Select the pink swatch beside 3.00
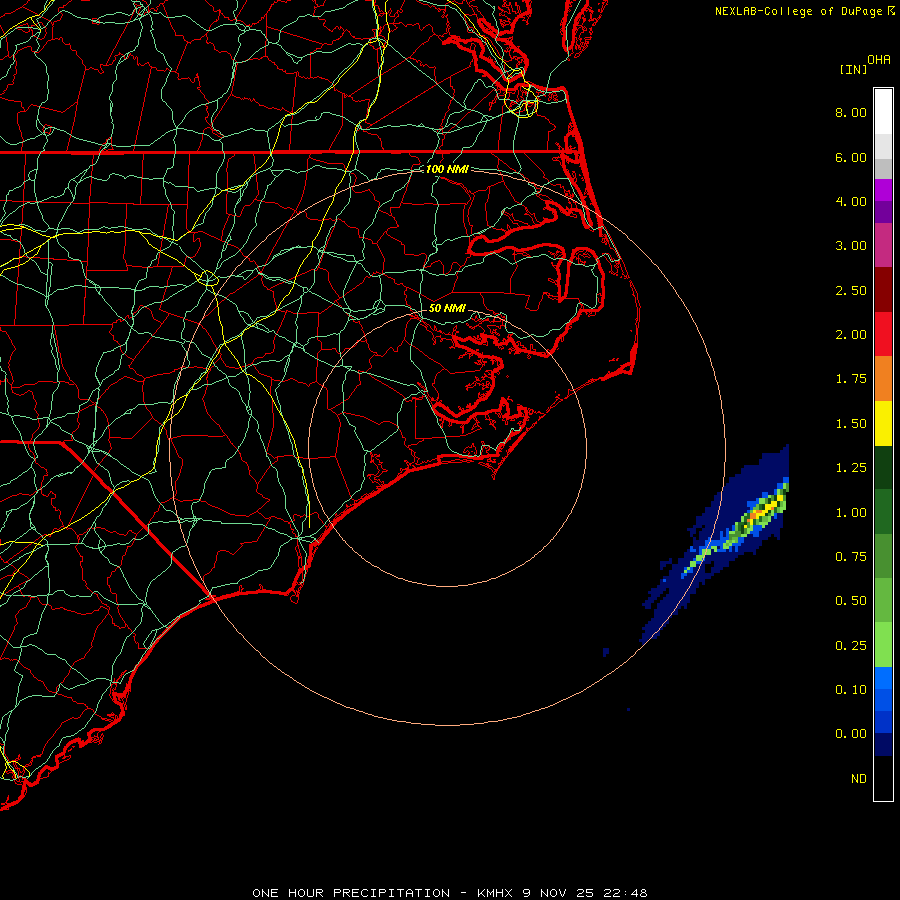This screenshot has height=900, width=900. pos(883,245)
